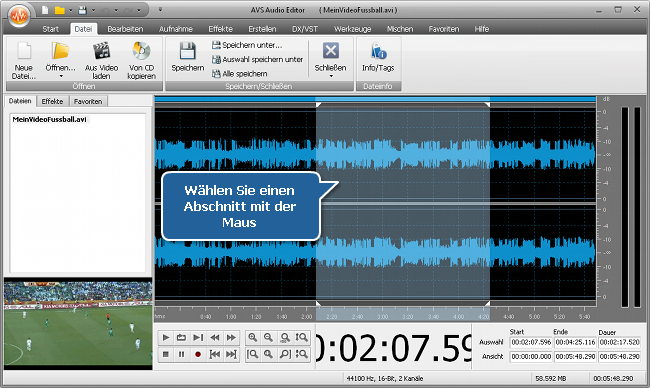Zoom to selection end bracket icon
The width and height of the screenshot is (650, 388).
285,354
